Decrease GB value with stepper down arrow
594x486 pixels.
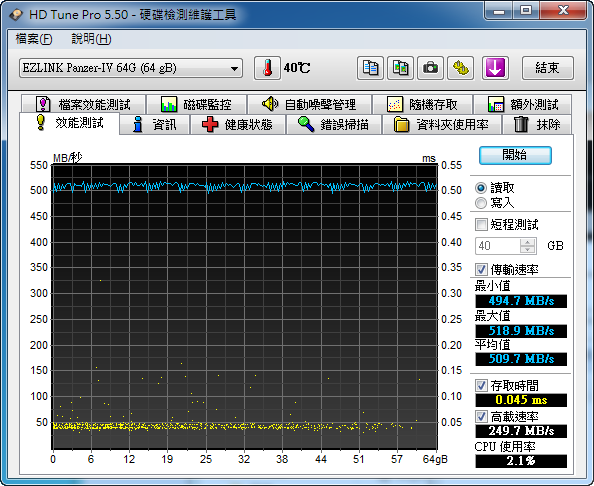[x=527, y=250]
